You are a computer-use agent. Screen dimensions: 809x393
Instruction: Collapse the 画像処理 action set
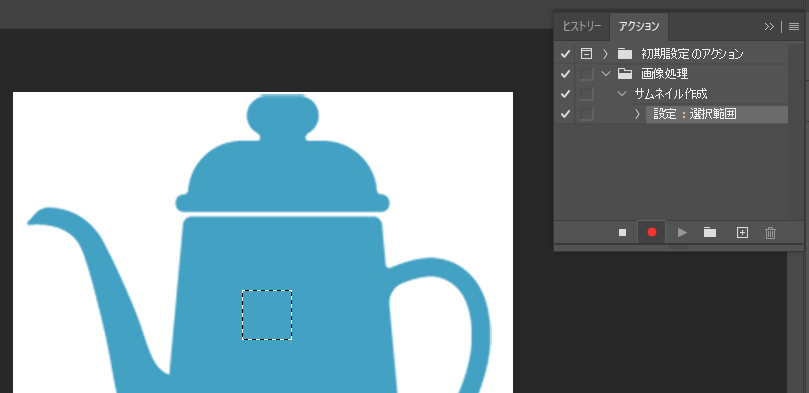(x=606, y=74)
